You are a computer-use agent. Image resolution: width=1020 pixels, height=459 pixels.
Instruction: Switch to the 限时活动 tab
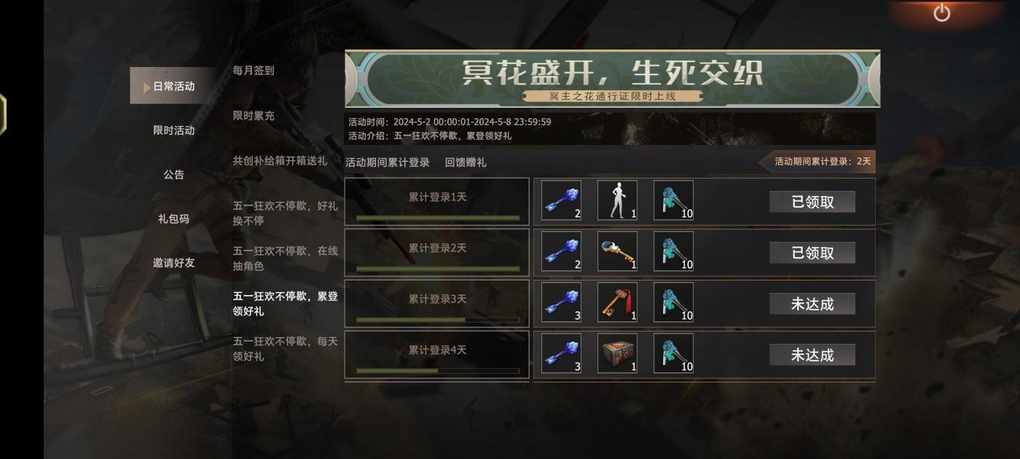(174, 130)
